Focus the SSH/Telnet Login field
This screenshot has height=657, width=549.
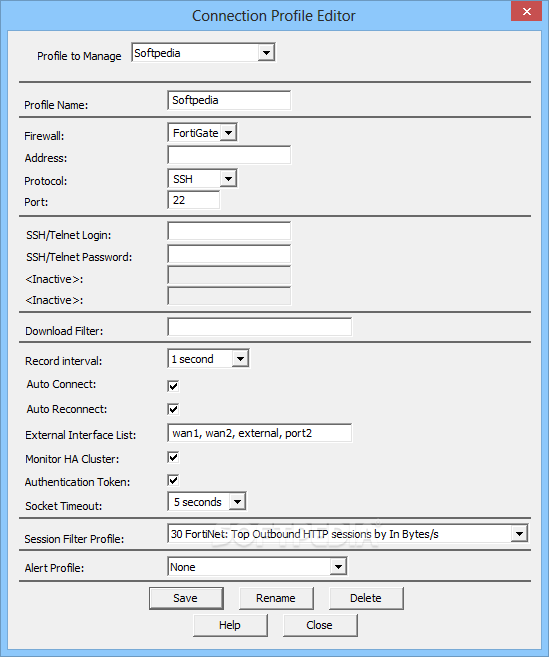[229, 231]
